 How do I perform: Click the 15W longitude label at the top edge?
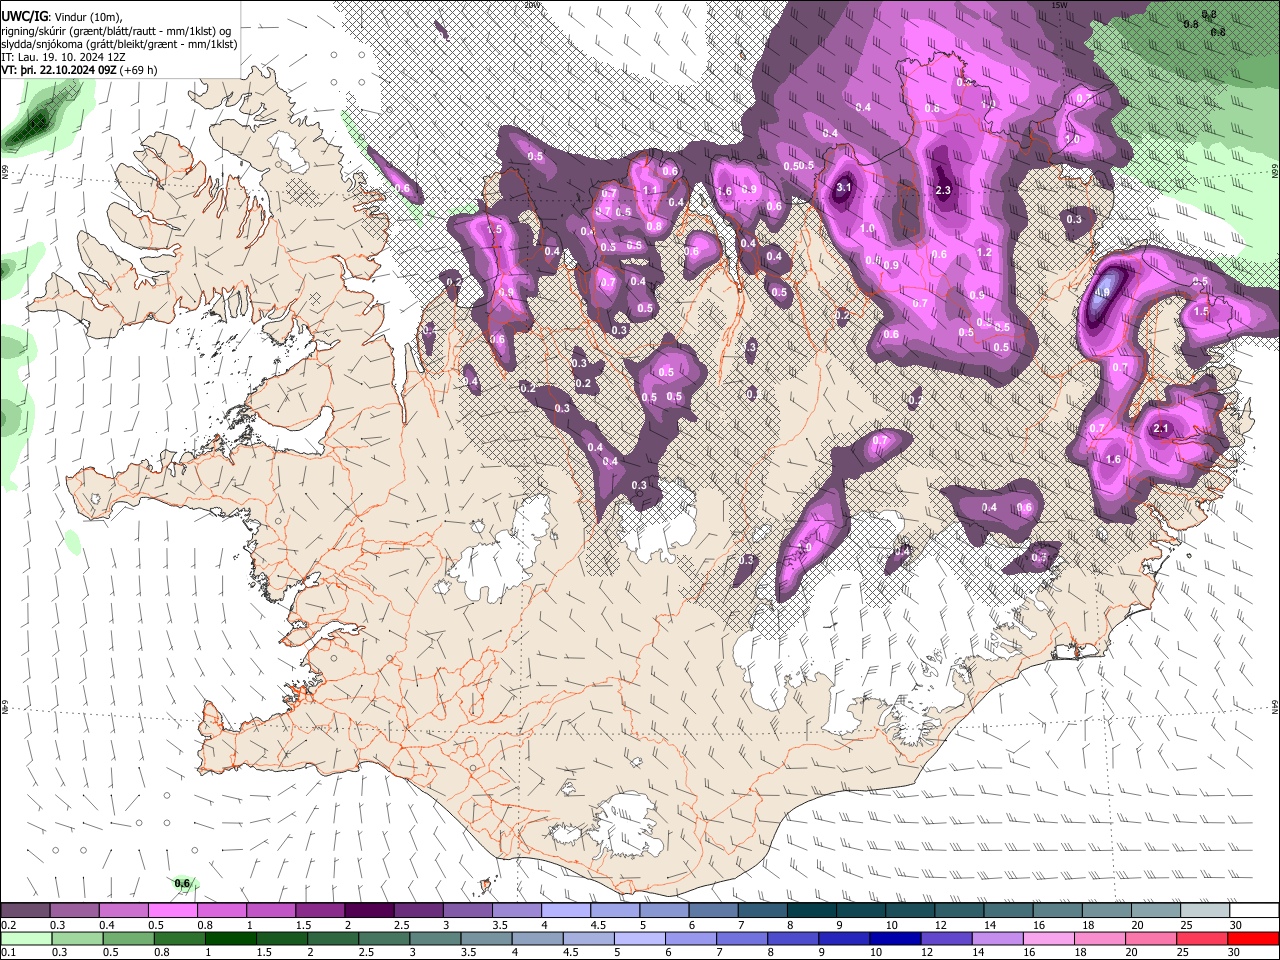[x=1059, y=5]
